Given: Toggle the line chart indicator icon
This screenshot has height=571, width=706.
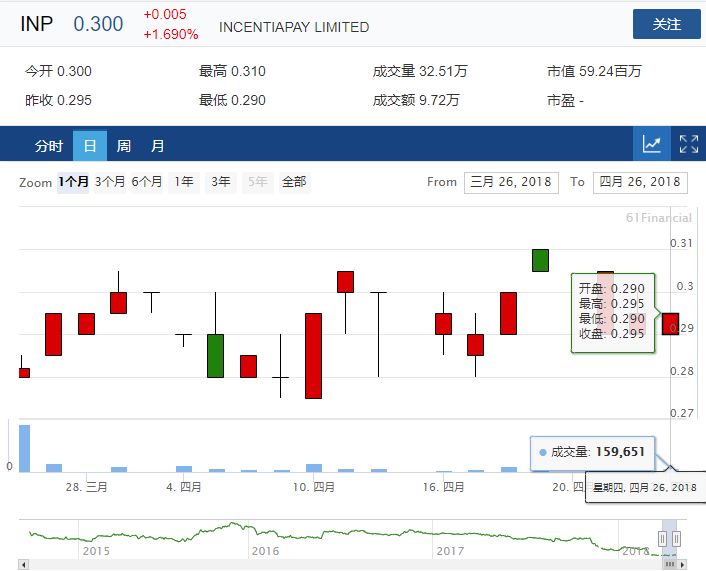Looking at the screenshot, I should pyautogui.click(x=652, y=144).
